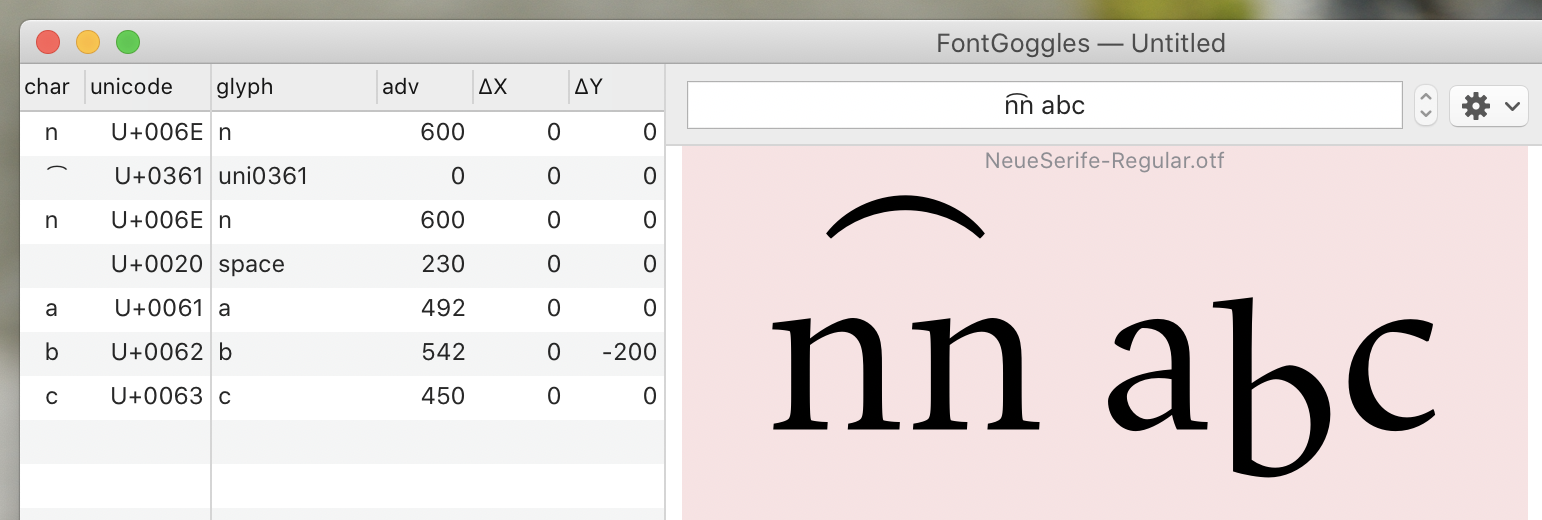
Task: Select the first n glyph row
Action: point(340,133)
